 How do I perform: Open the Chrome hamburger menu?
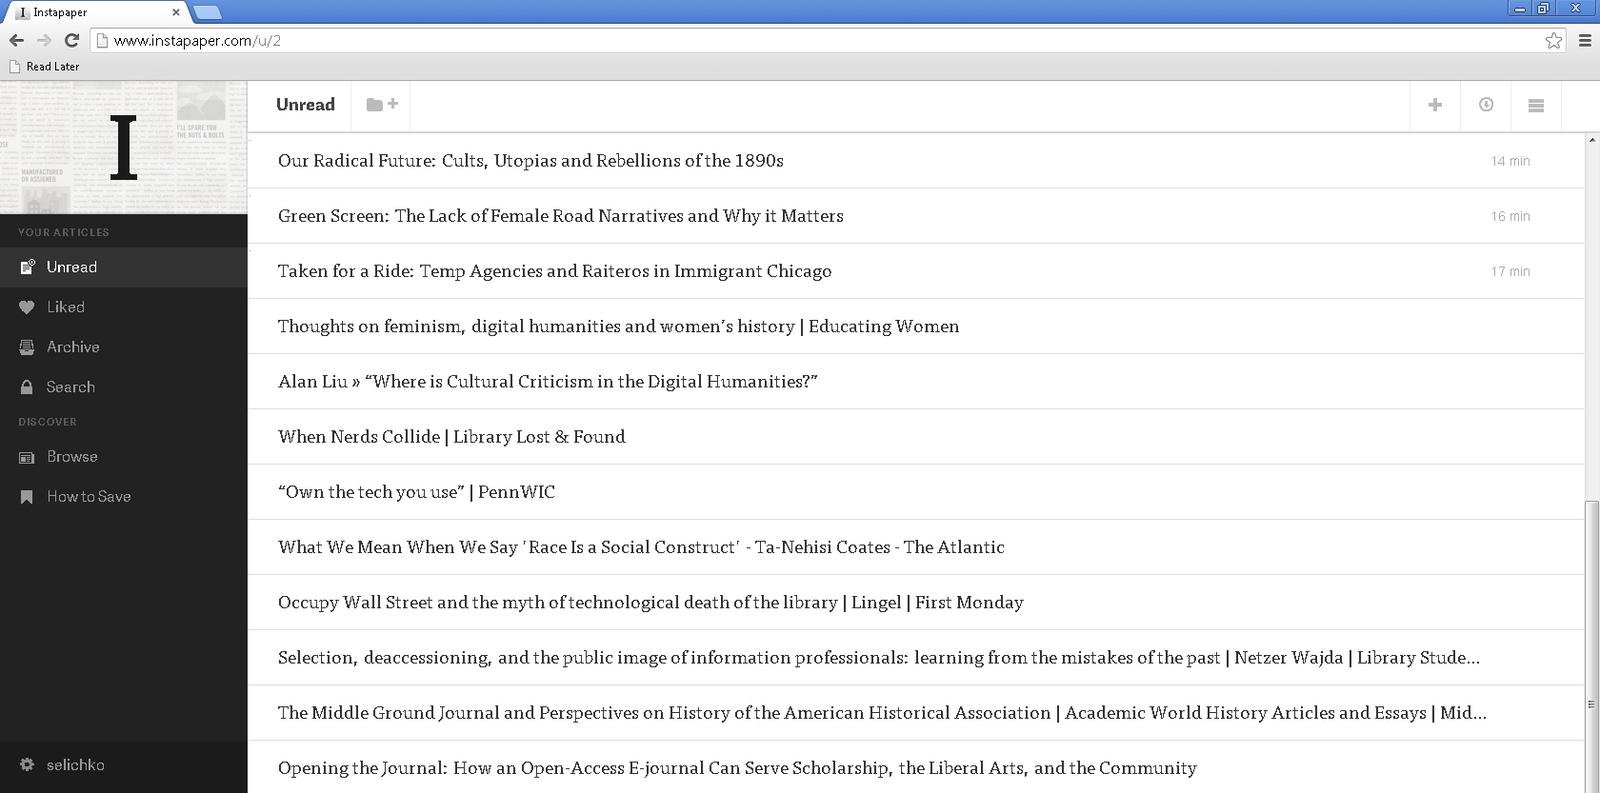tap(1585, 40)
